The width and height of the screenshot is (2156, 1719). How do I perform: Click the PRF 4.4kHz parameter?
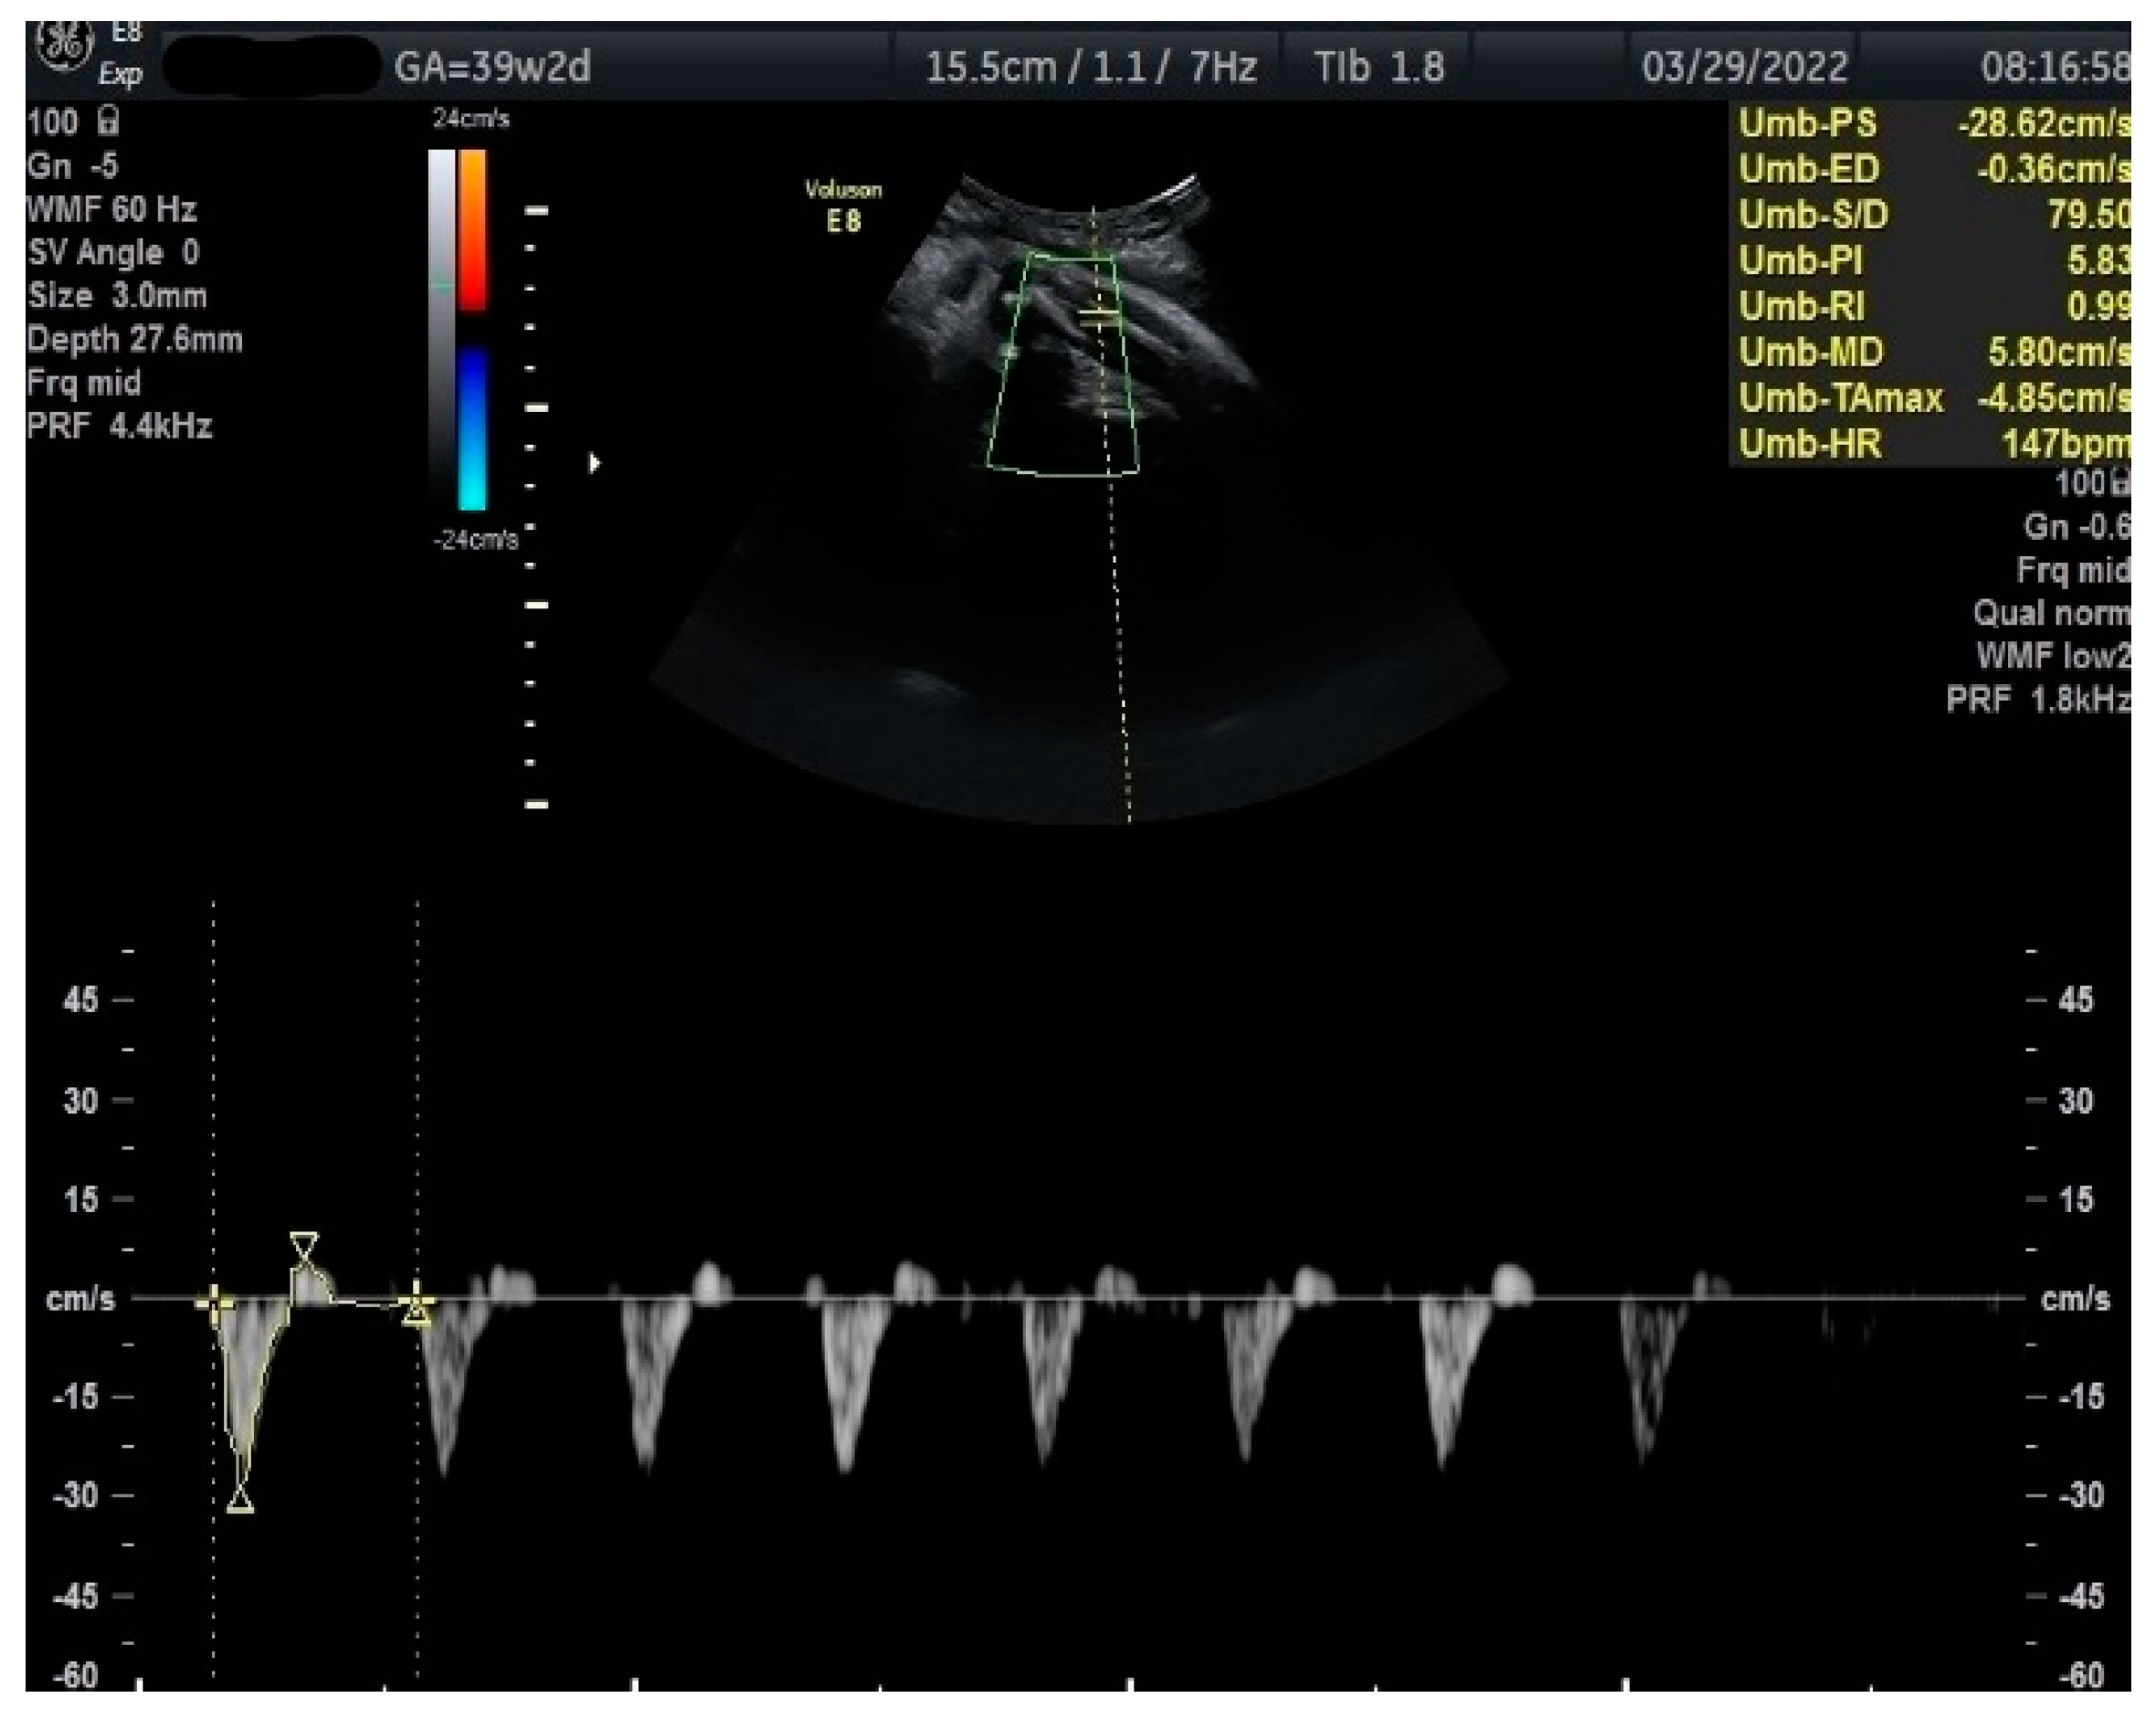click(x=119, y=427)
